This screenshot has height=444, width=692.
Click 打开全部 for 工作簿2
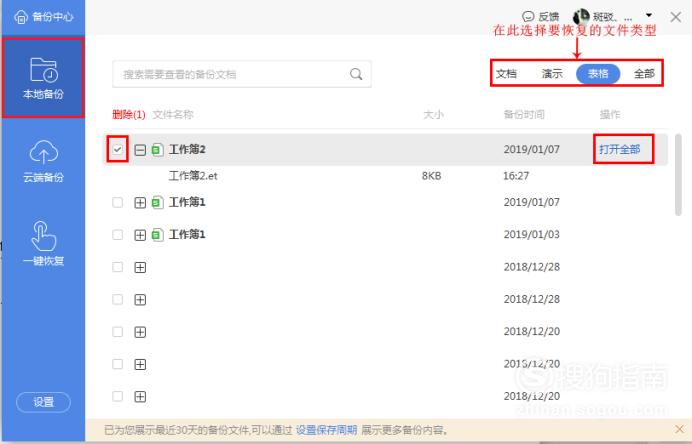620,150
